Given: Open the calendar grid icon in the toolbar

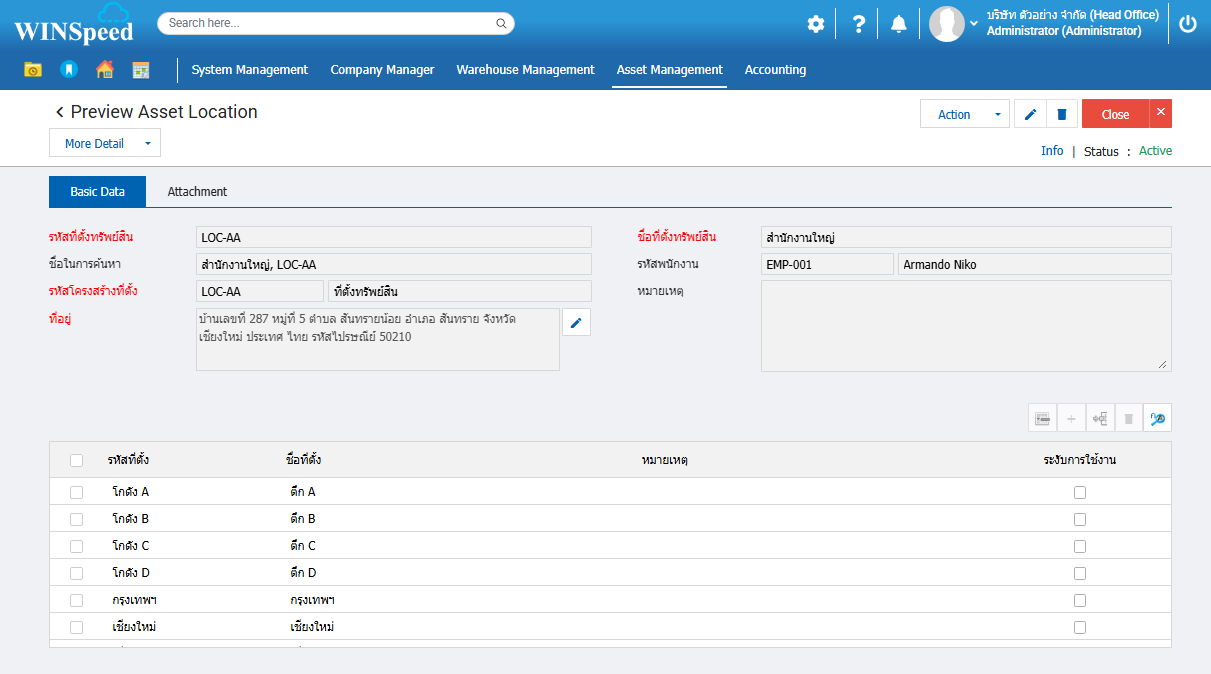Looking at the screenshot, I should (141, 70).
